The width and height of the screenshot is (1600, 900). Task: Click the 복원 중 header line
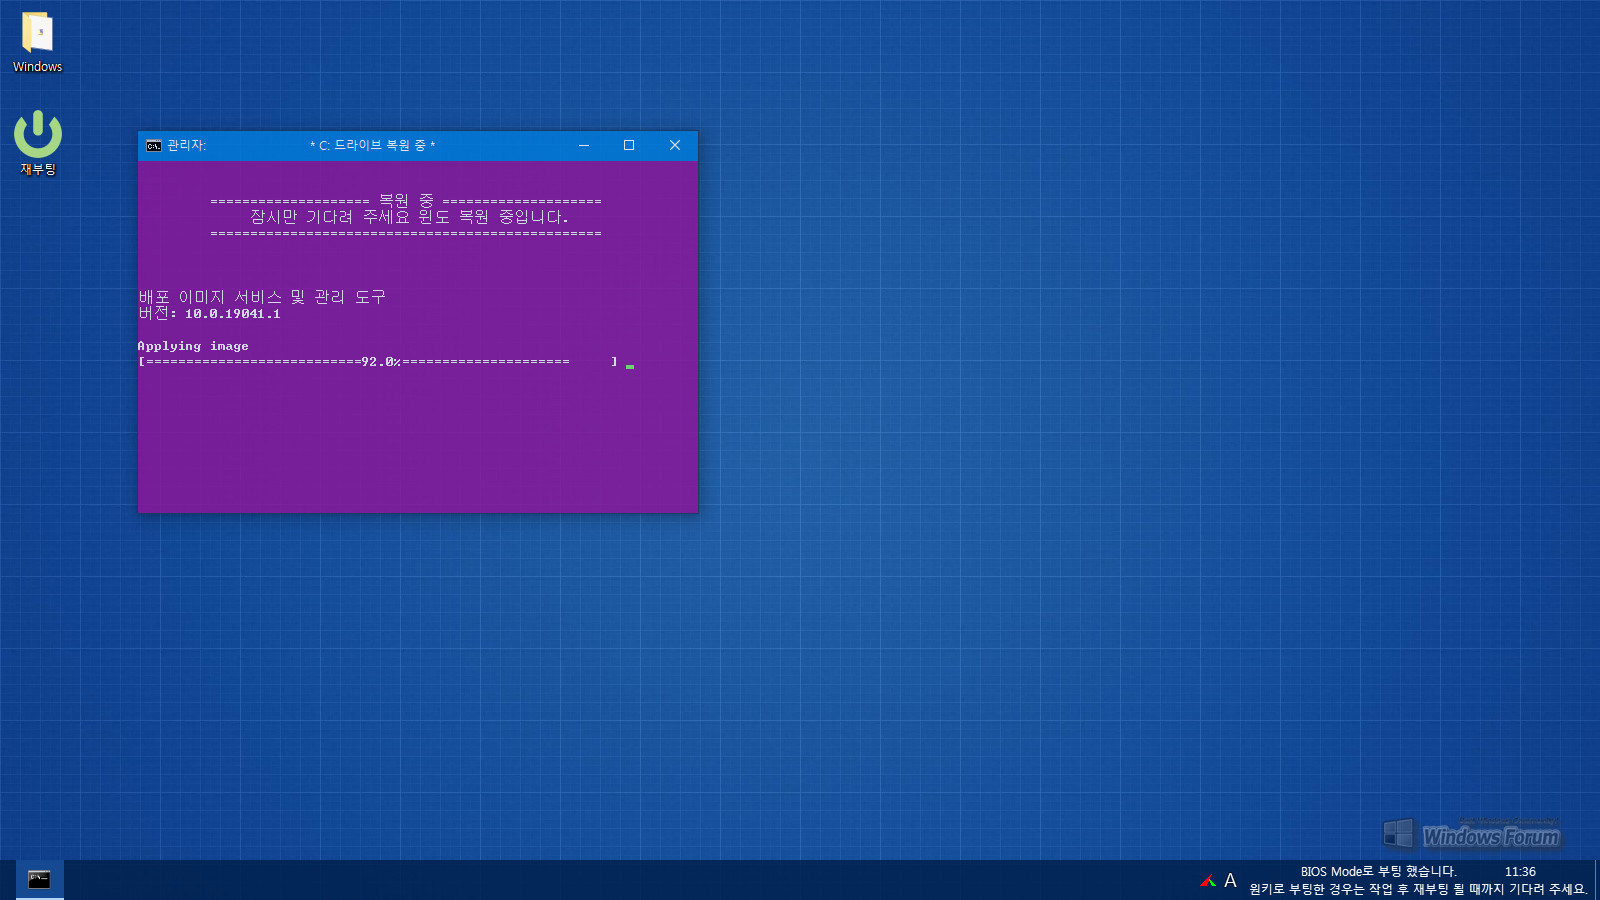[x=406, y=201]
